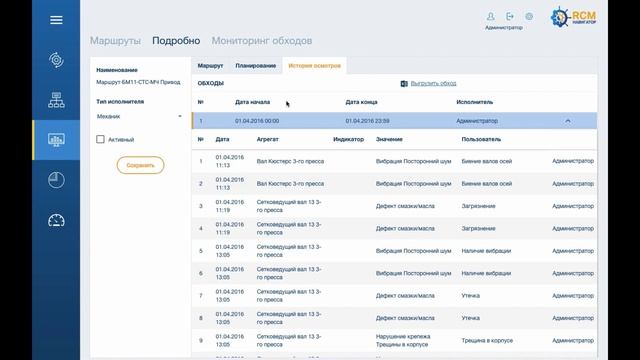
Task: Open the speedometer gauge sidebar icon
Action: click(x=56, y=220)
